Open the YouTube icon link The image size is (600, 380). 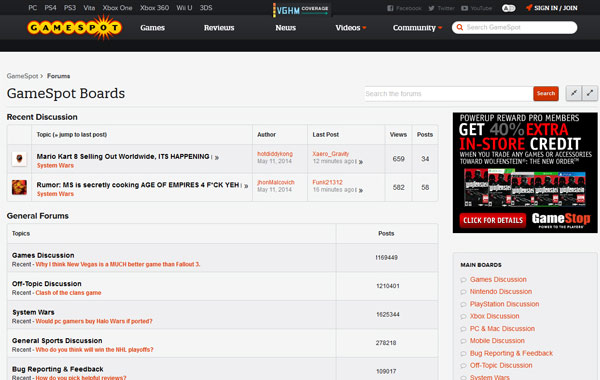coord(465,8)
